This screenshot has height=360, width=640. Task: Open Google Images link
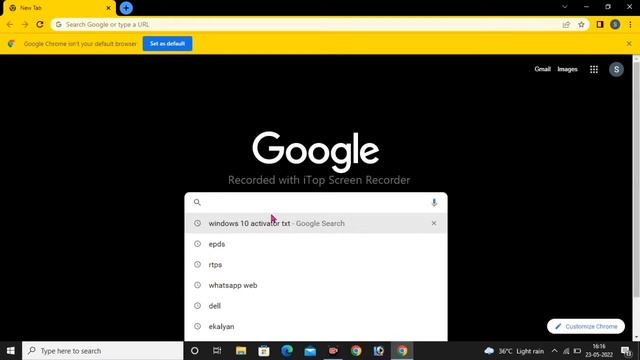567,69
